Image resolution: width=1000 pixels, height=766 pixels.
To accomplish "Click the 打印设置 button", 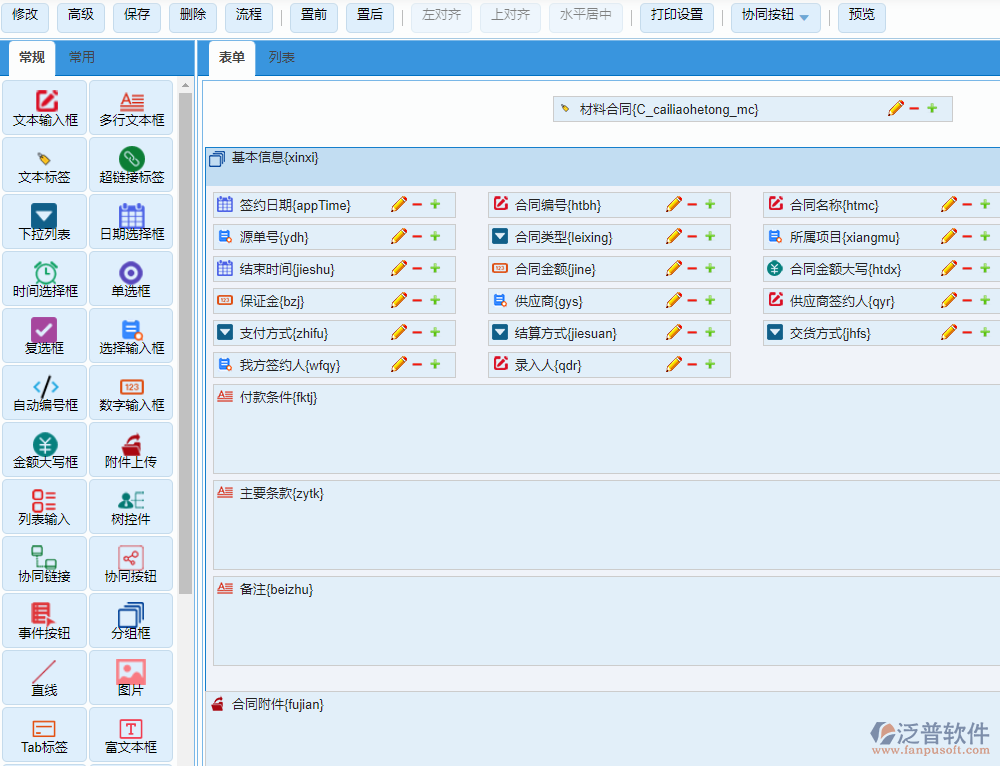I will (x=677, y=15).
